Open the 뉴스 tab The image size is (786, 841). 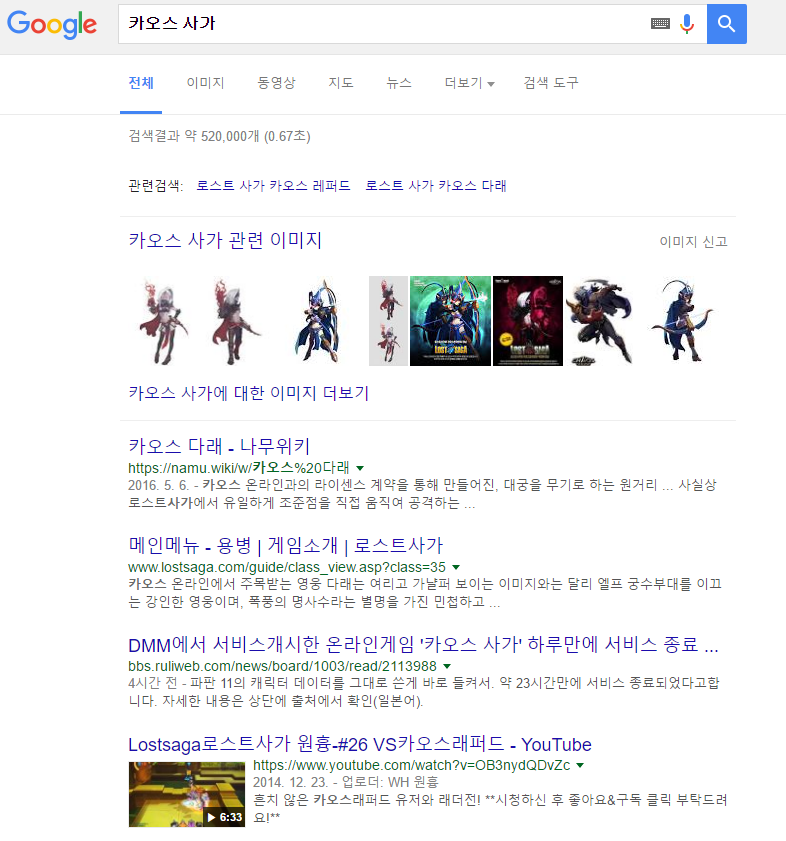(x=399, y=83)
